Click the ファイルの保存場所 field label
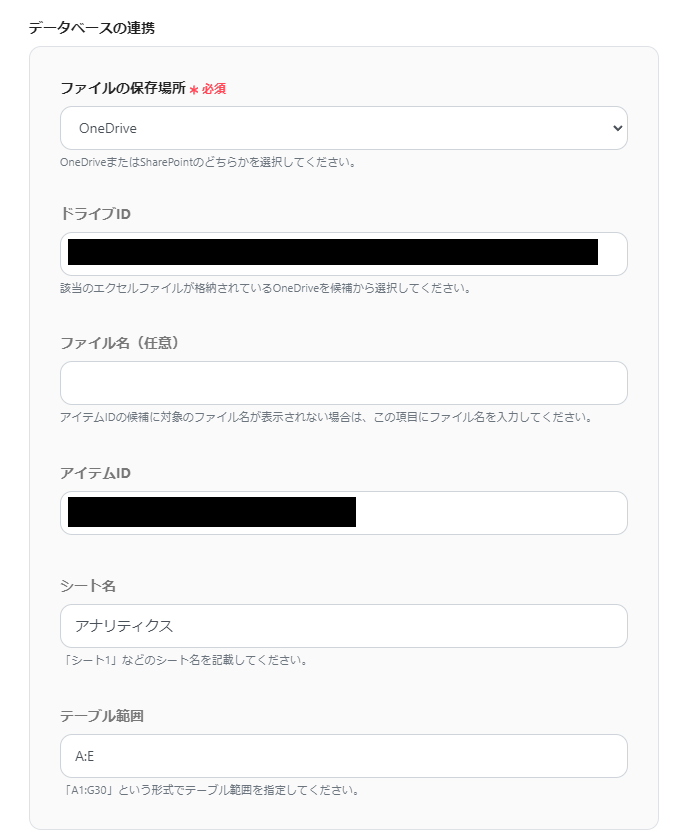Screen dimensions: 687x837 [122, 88]
